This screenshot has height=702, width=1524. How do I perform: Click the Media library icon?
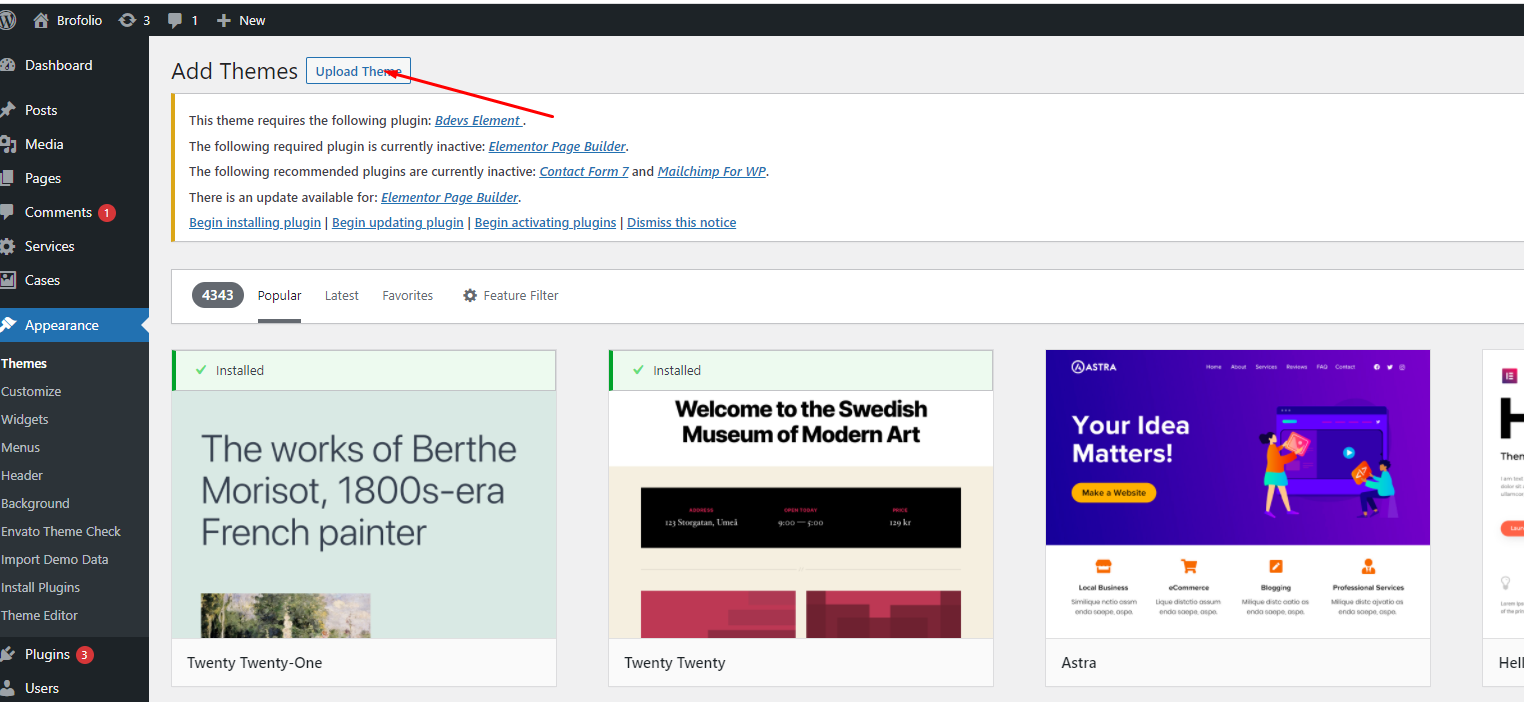pos(8,144)
